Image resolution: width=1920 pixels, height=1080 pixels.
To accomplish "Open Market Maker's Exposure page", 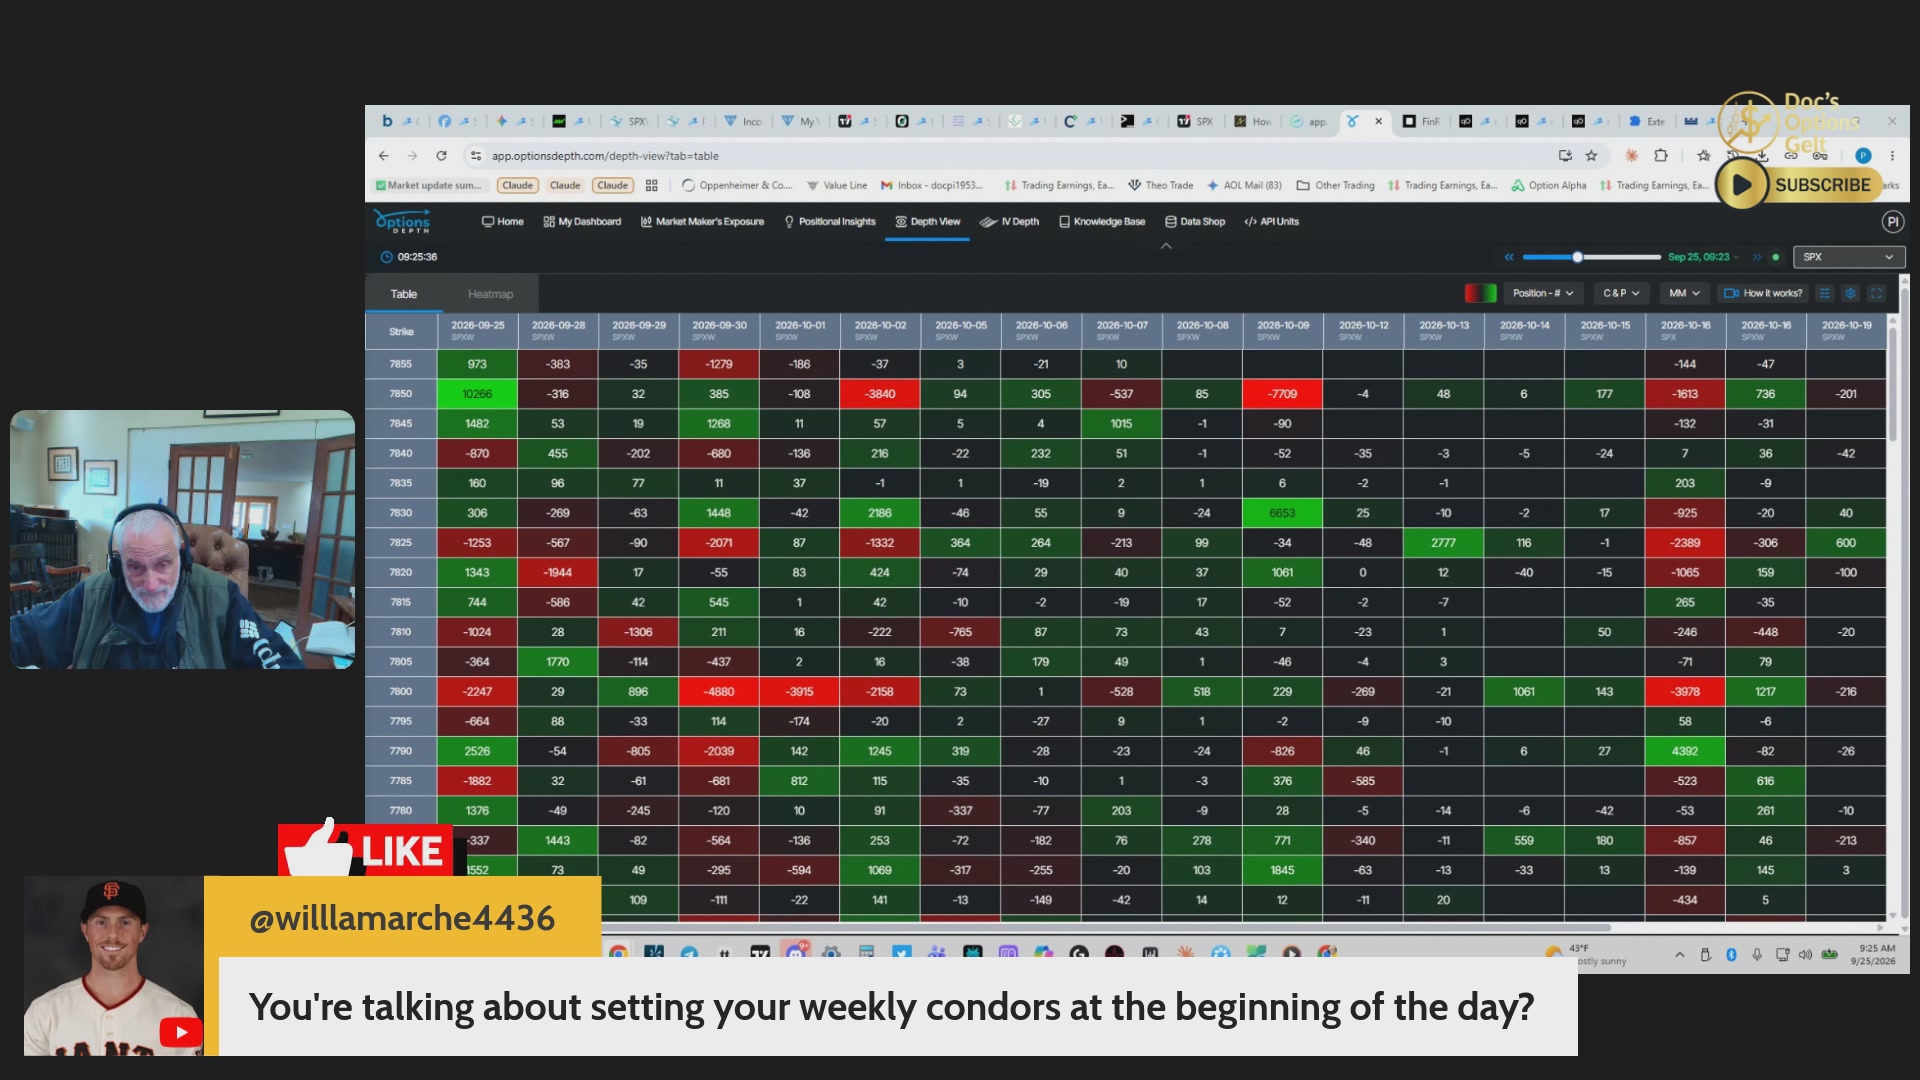I will pos(702,222).
